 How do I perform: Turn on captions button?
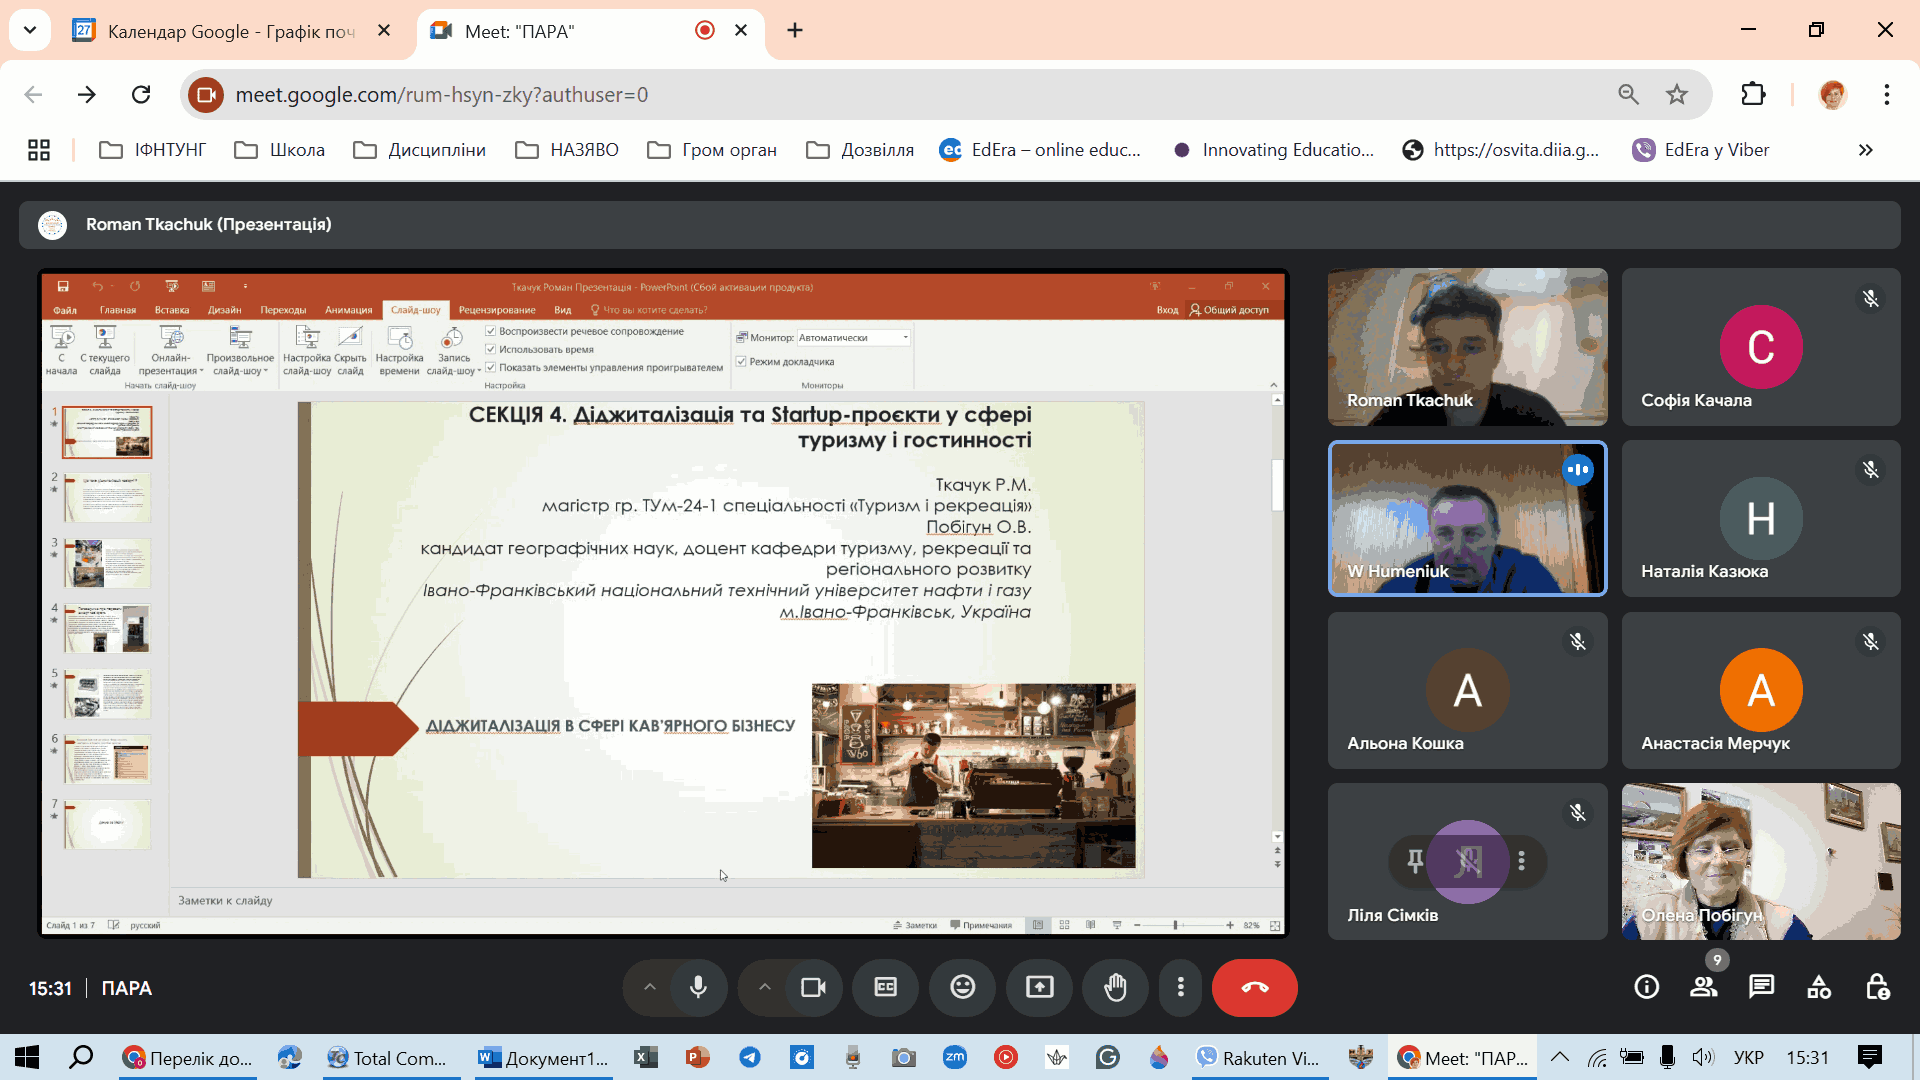(x=886, y=988)
